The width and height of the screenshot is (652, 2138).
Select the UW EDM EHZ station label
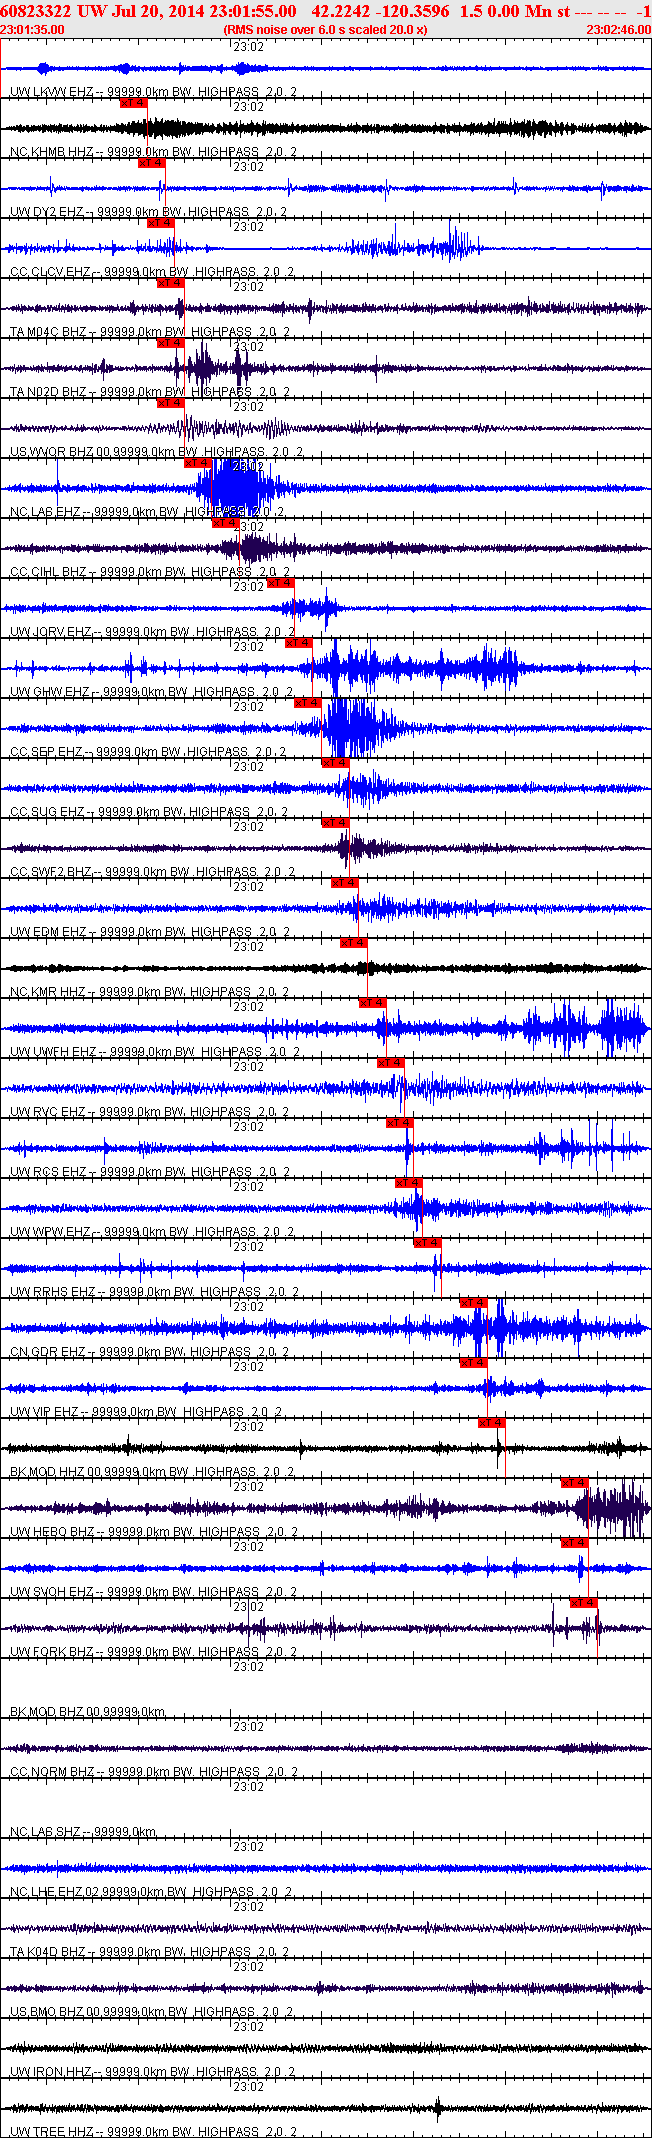click(150, 932)
